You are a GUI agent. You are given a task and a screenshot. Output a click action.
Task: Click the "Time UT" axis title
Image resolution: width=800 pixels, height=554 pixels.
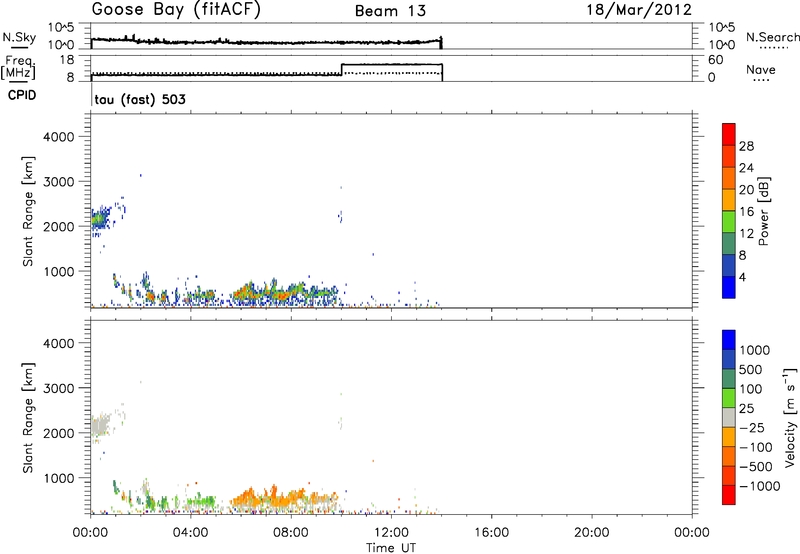(x=391, y=548)
